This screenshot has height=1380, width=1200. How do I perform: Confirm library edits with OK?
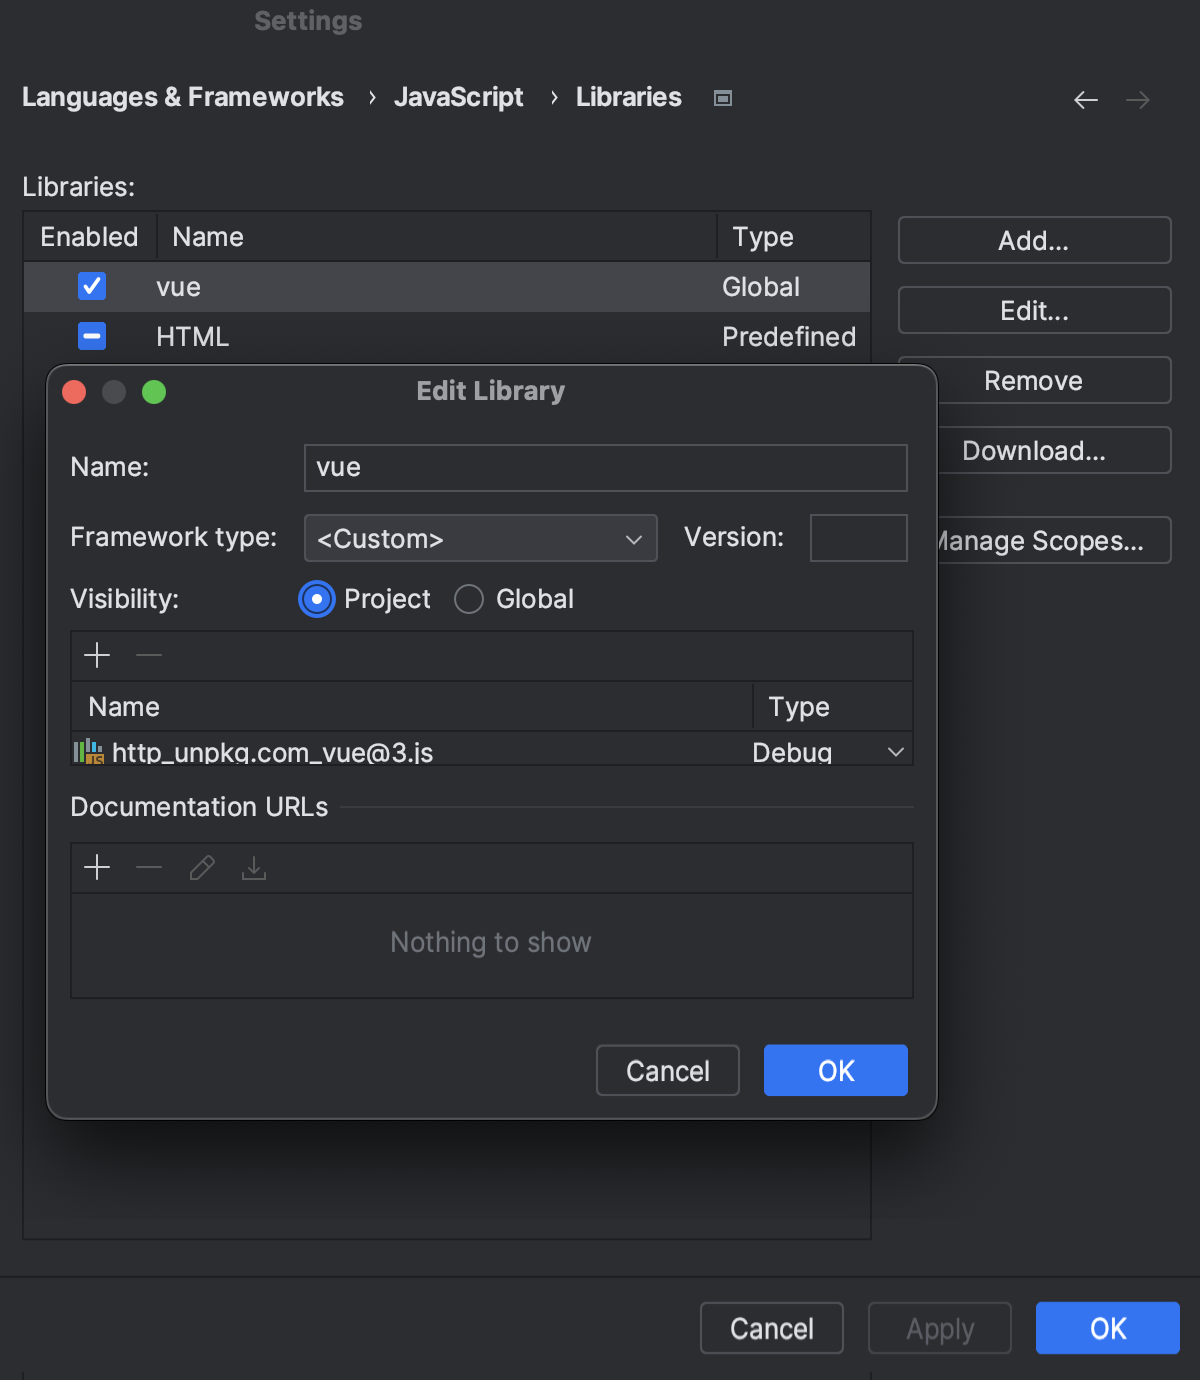pyautogui.click(x=835, y=1070)
